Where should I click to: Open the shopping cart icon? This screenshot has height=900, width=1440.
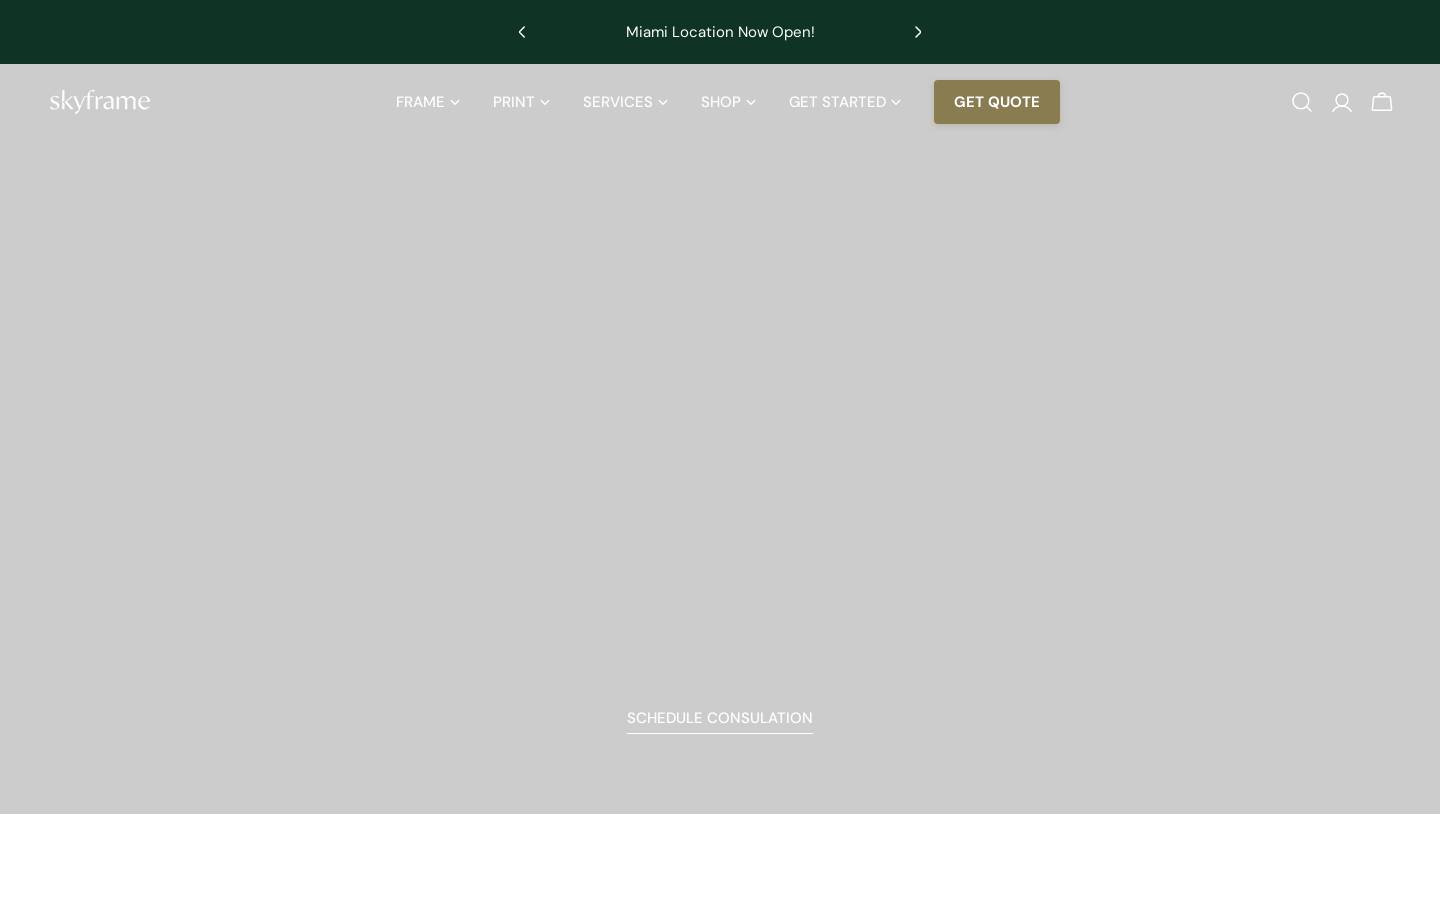point(1381,102)
